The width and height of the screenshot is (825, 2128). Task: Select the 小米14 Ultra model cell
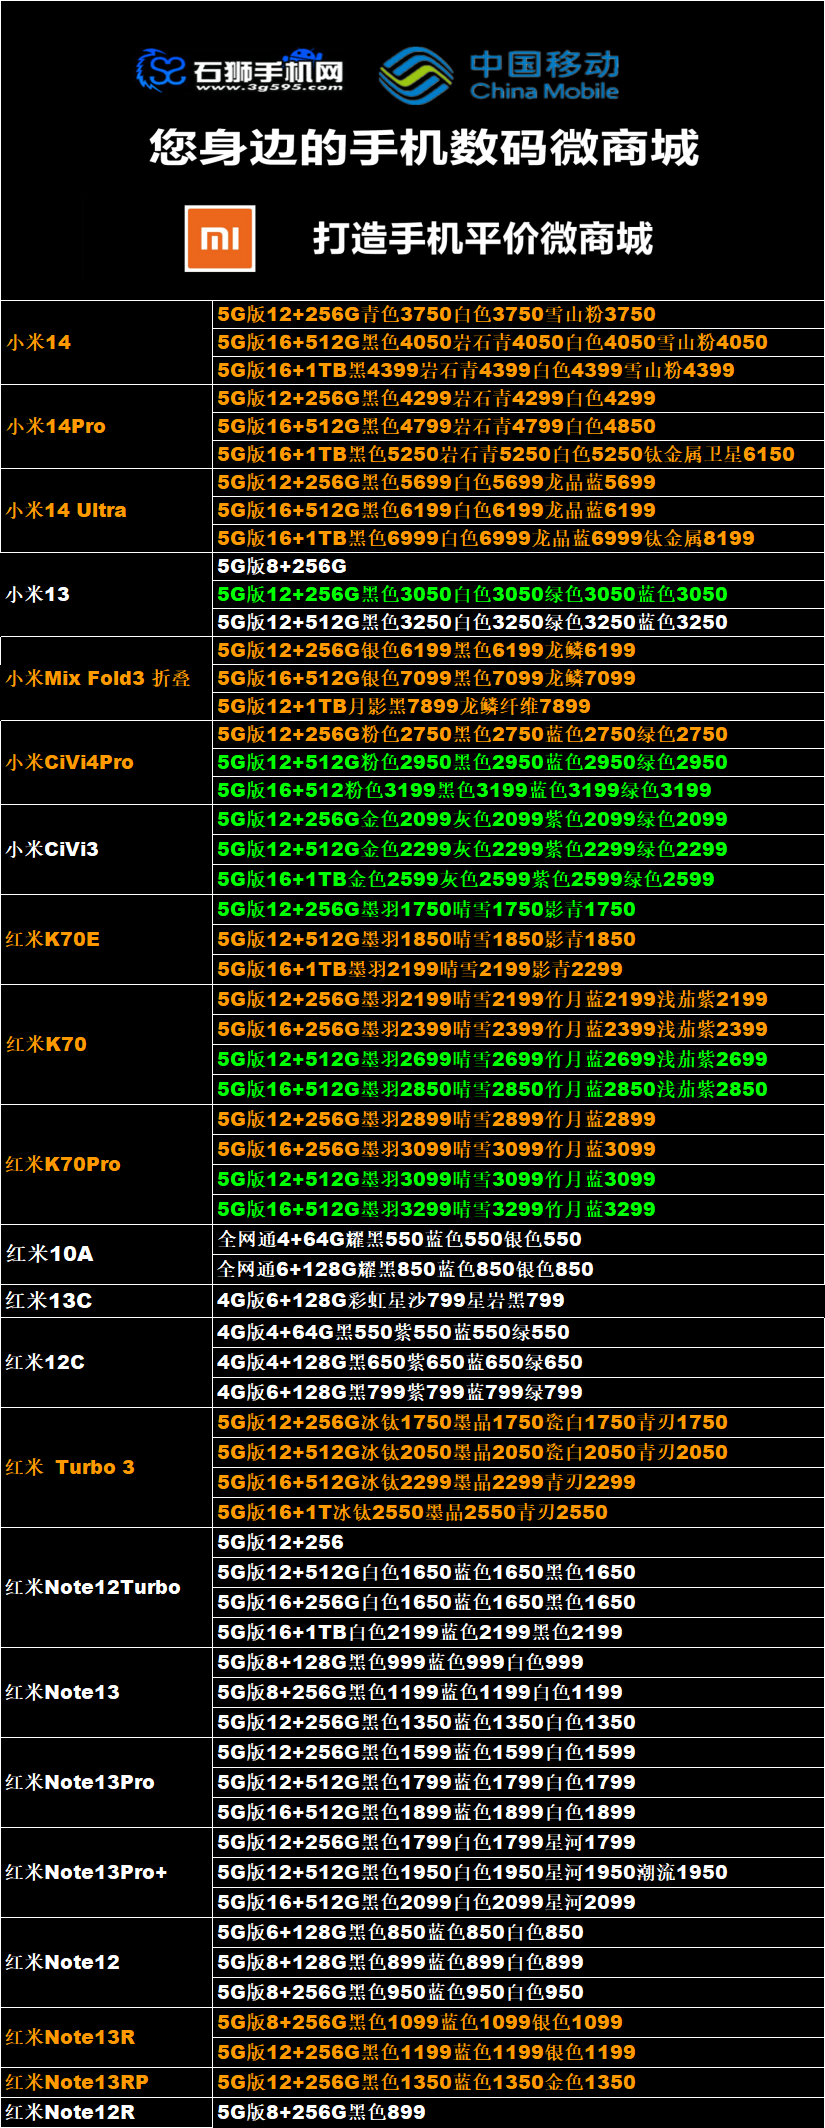107,510
